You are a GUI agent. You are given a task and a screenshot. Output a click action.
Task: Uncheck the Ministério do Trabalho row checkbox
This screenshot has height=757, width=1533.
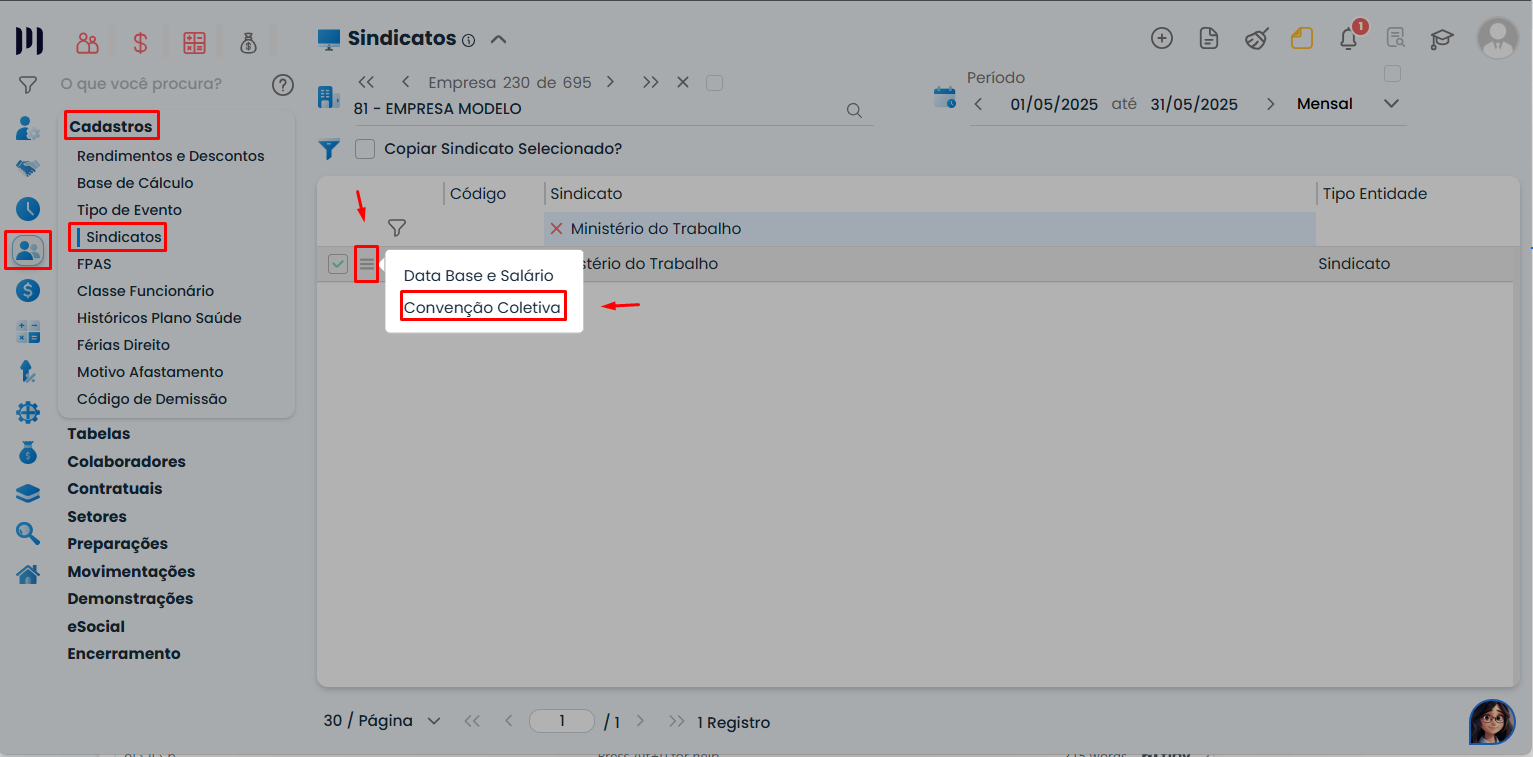coord(338,264)
